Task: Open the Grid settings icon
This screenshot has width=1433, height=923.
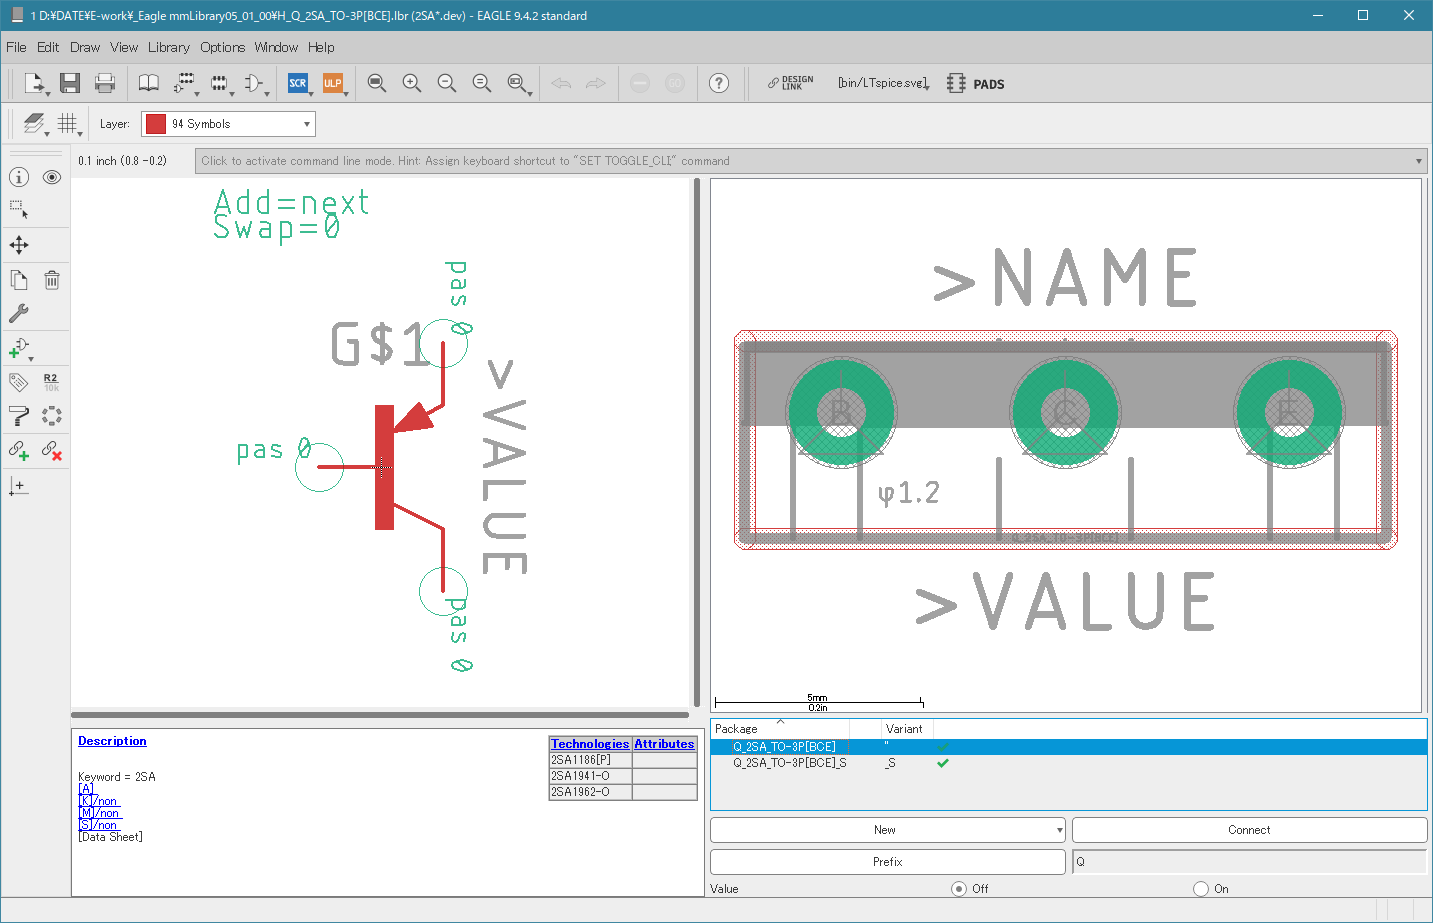Action: pos(68,124)
